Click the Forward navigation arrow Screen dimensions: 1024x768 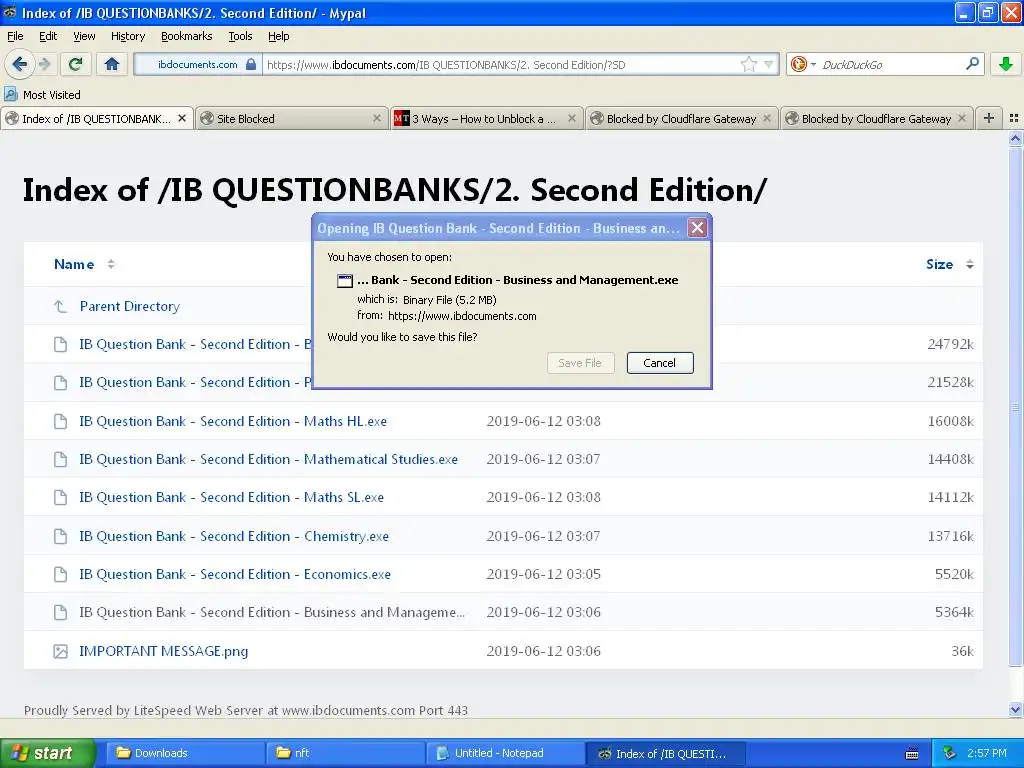point(44,64)
